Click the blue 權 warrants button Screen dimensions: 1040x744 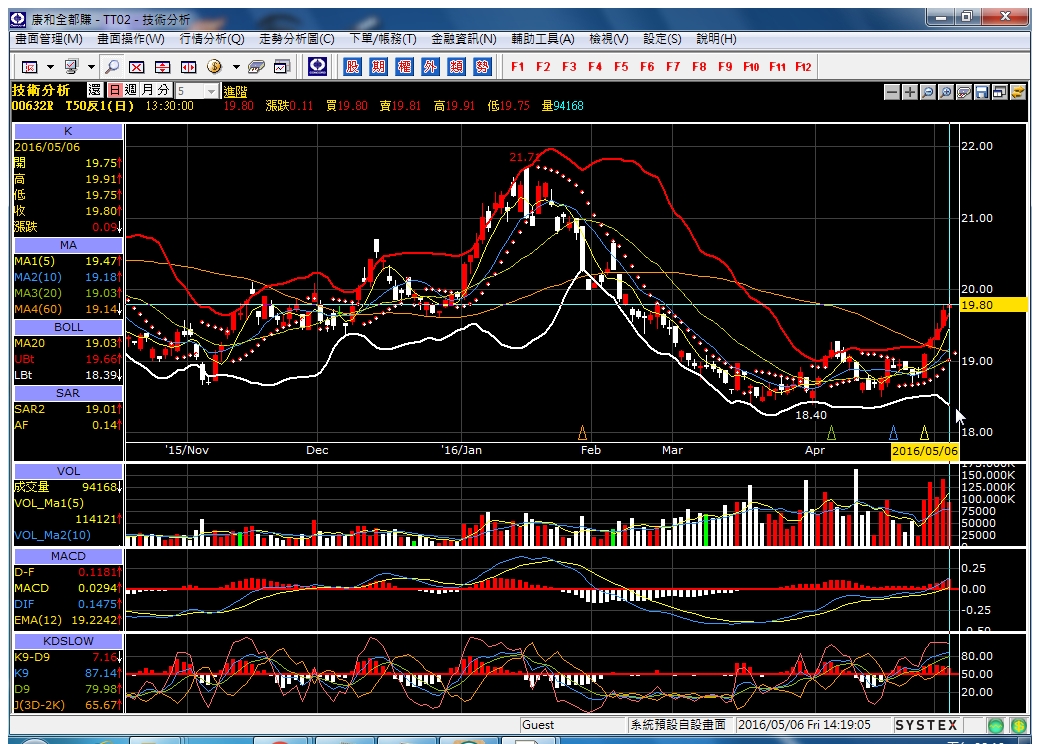pos(405,66)
